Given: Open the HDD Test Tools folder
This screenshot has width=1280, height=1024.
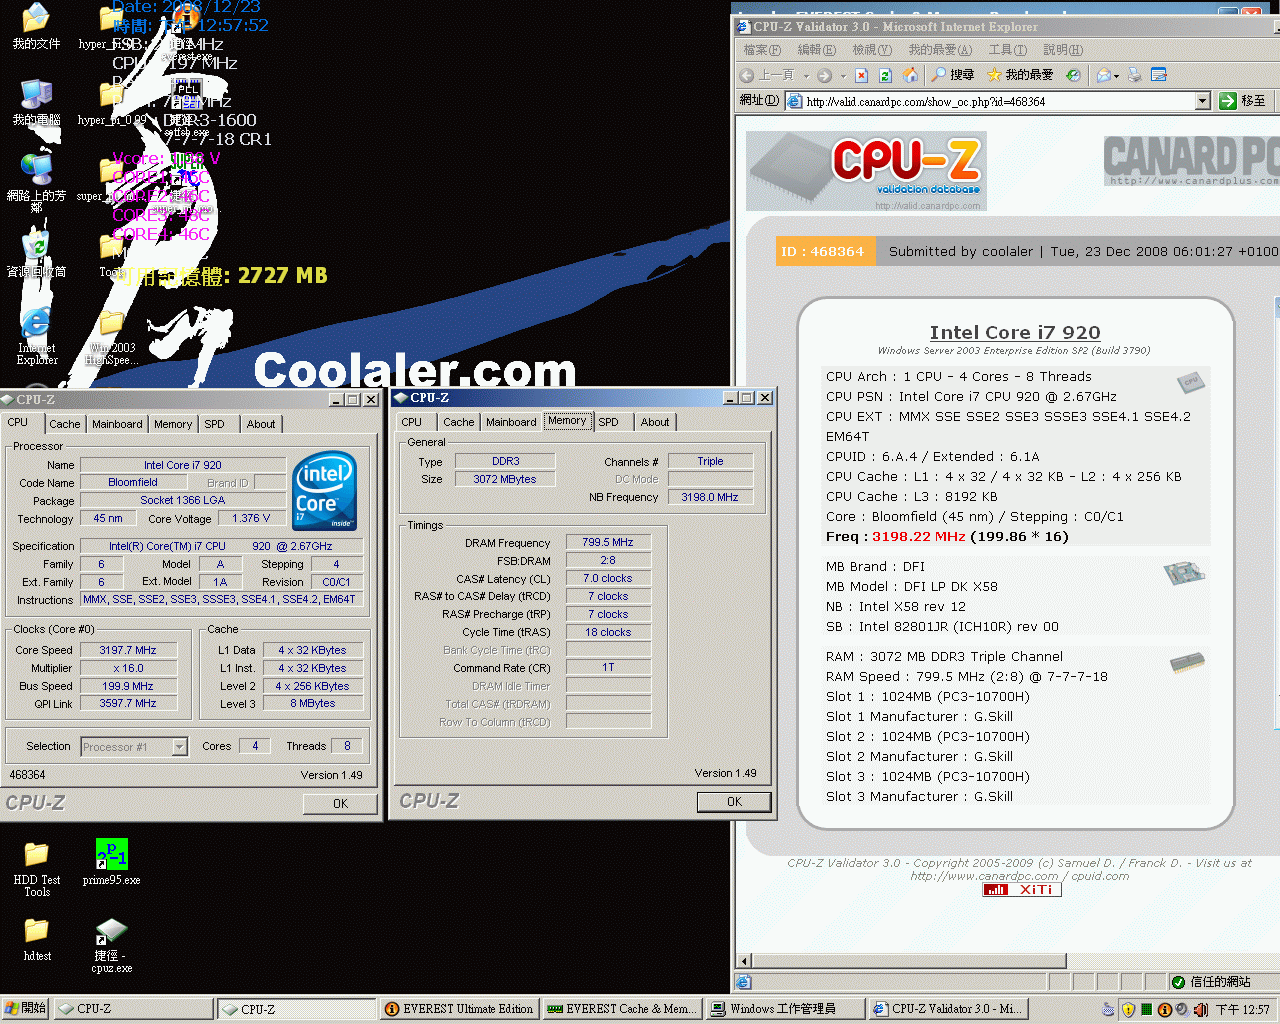Looking at the screenshot, I should pyautogui.click(x=36, y=868).
